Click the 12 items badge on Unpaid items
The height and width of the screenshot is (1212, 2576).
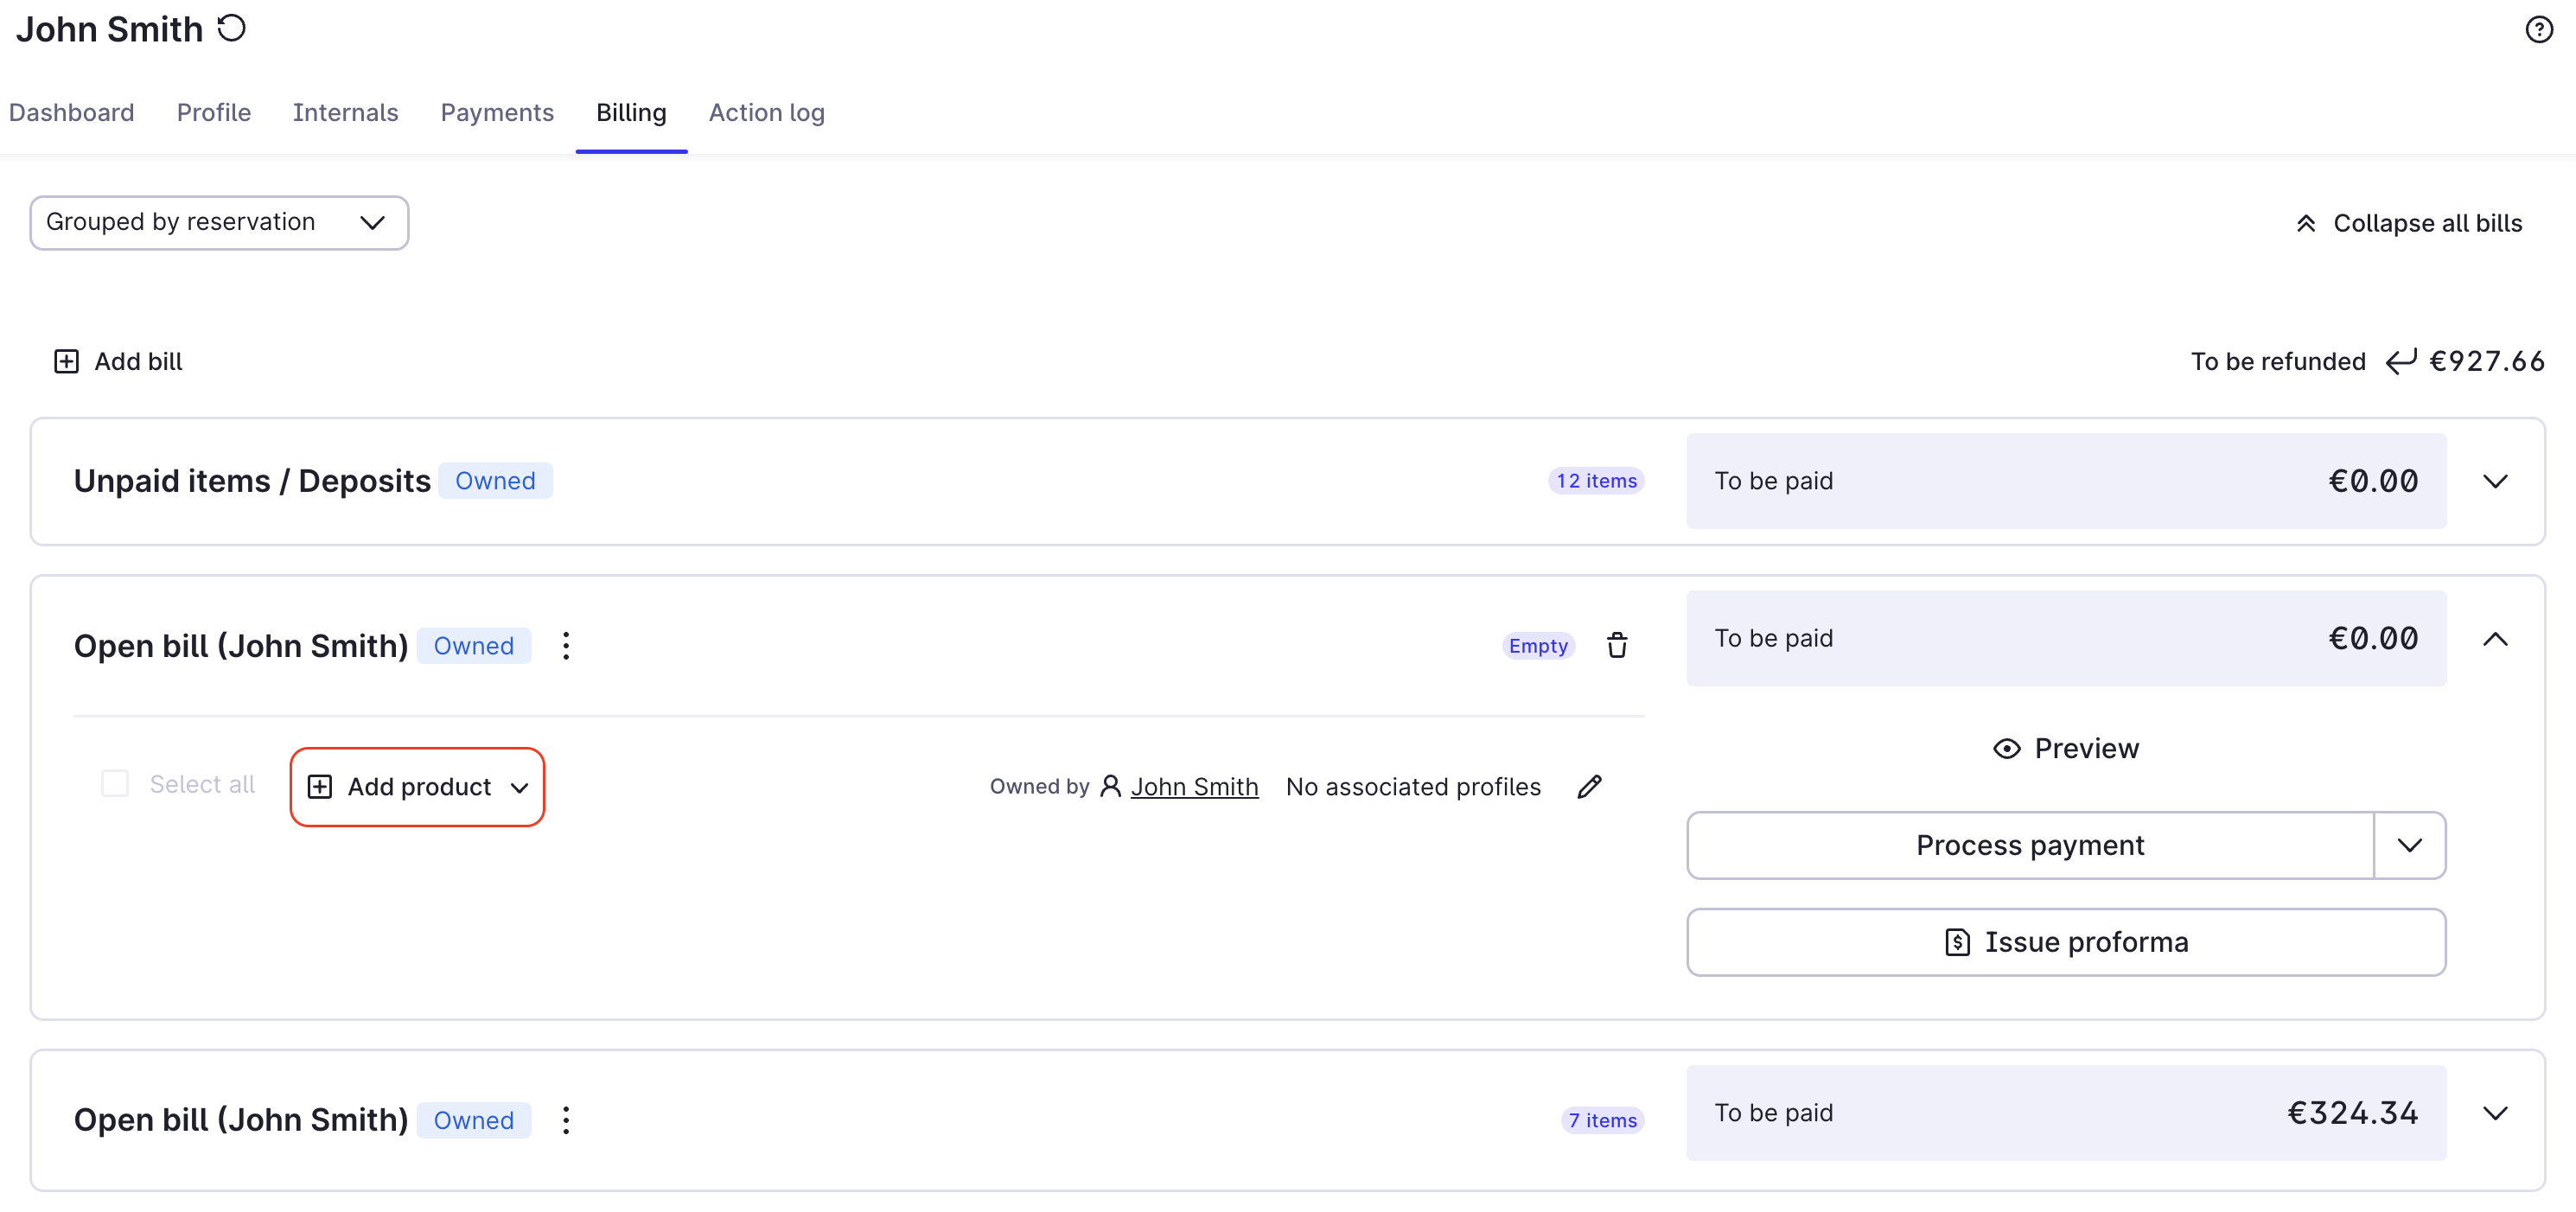(x=1595, y=481)
